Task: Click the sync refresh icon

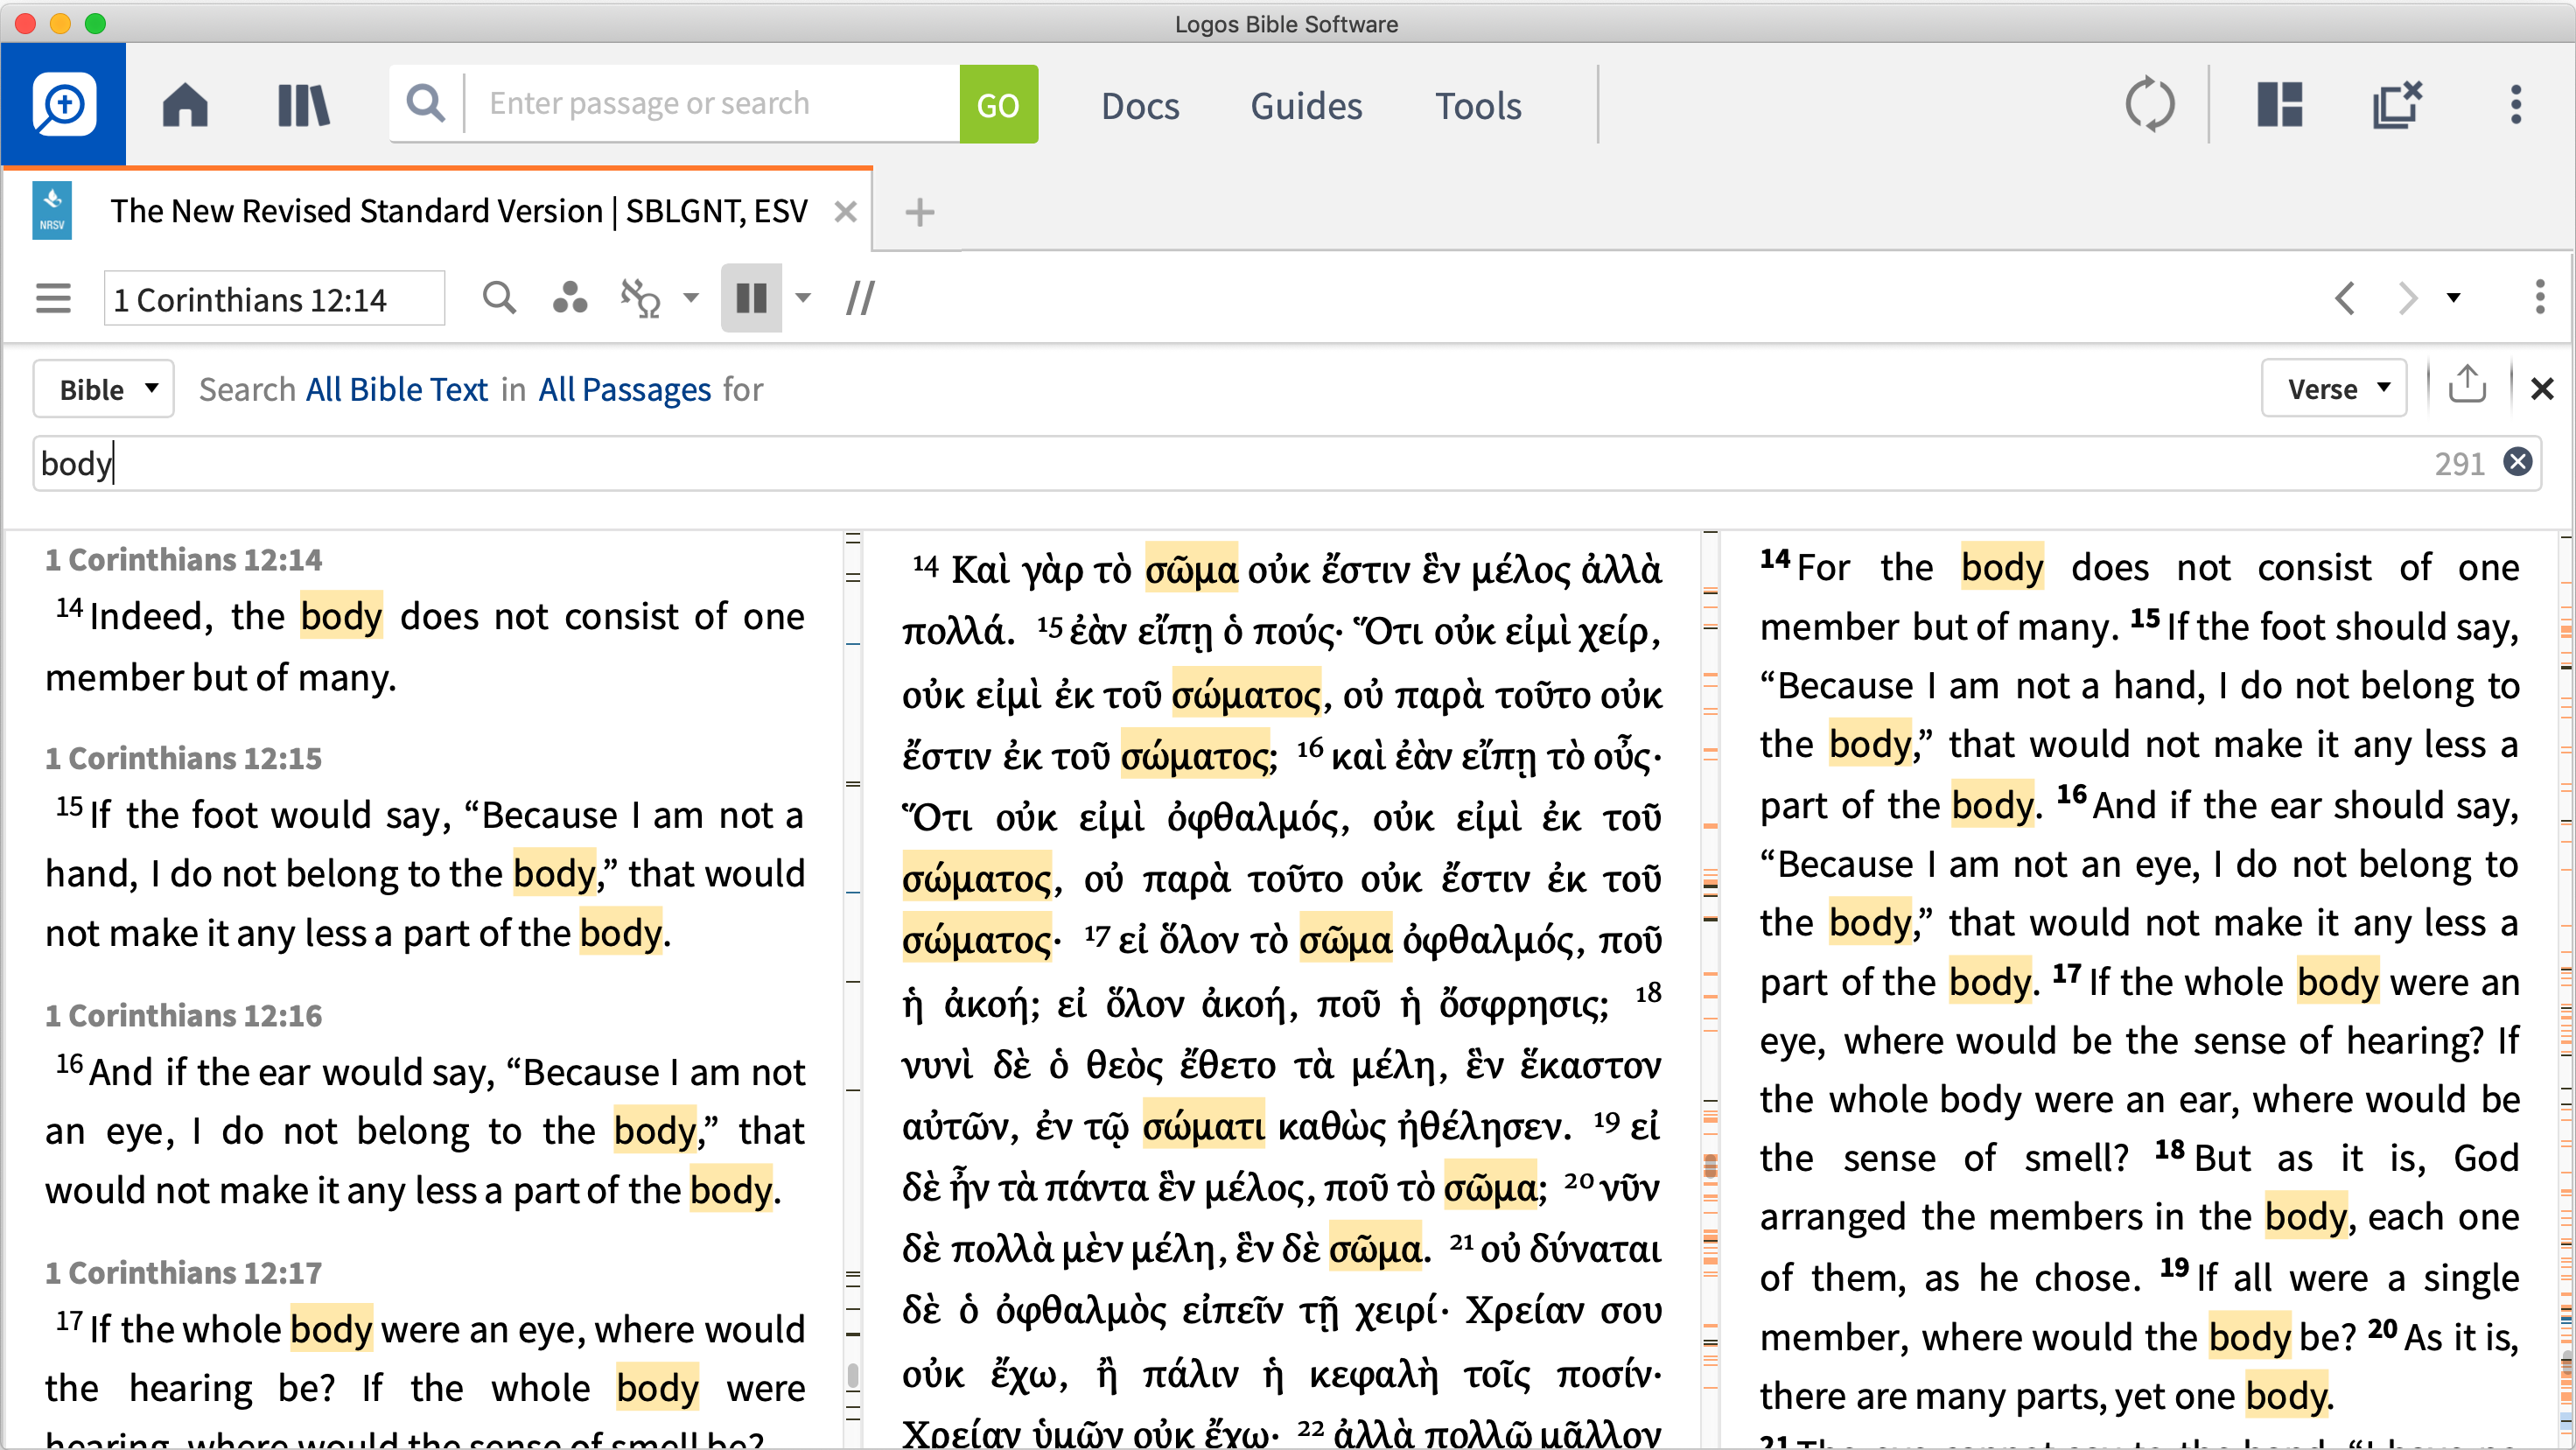Action: (x=2150, y=105)
